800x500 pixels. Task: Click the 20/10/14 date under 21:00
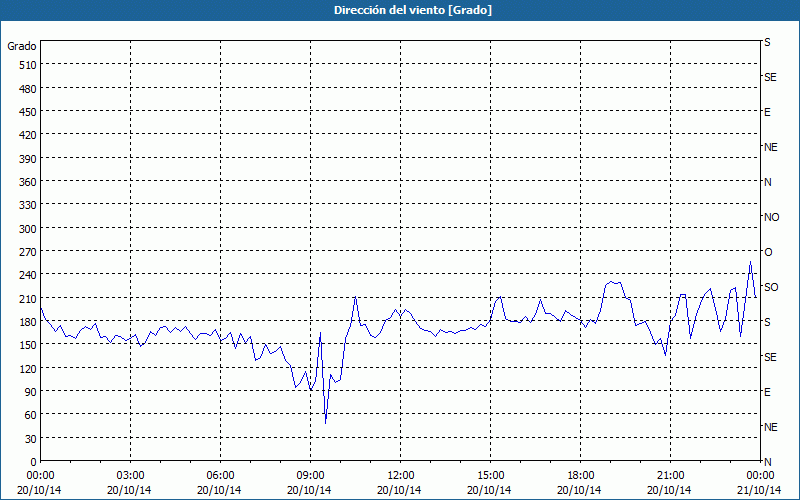(669, 490)
